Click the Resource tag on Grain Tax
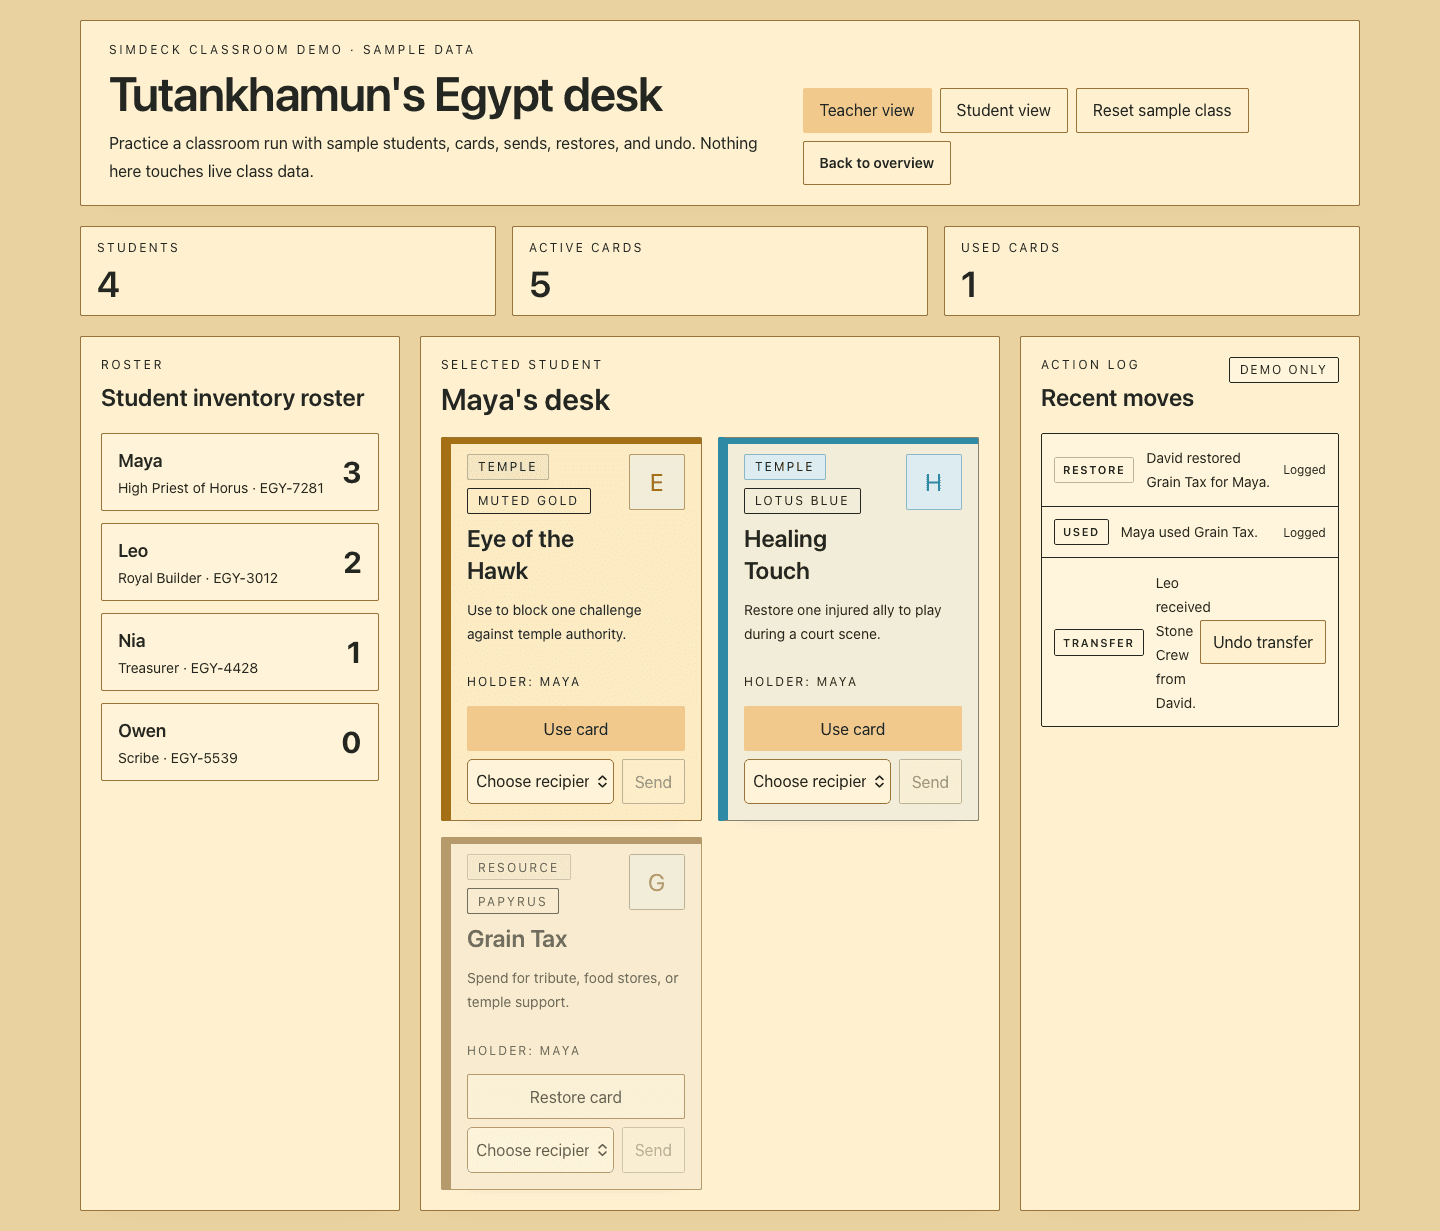The image size is (1440, 1231). pos(519,867)
